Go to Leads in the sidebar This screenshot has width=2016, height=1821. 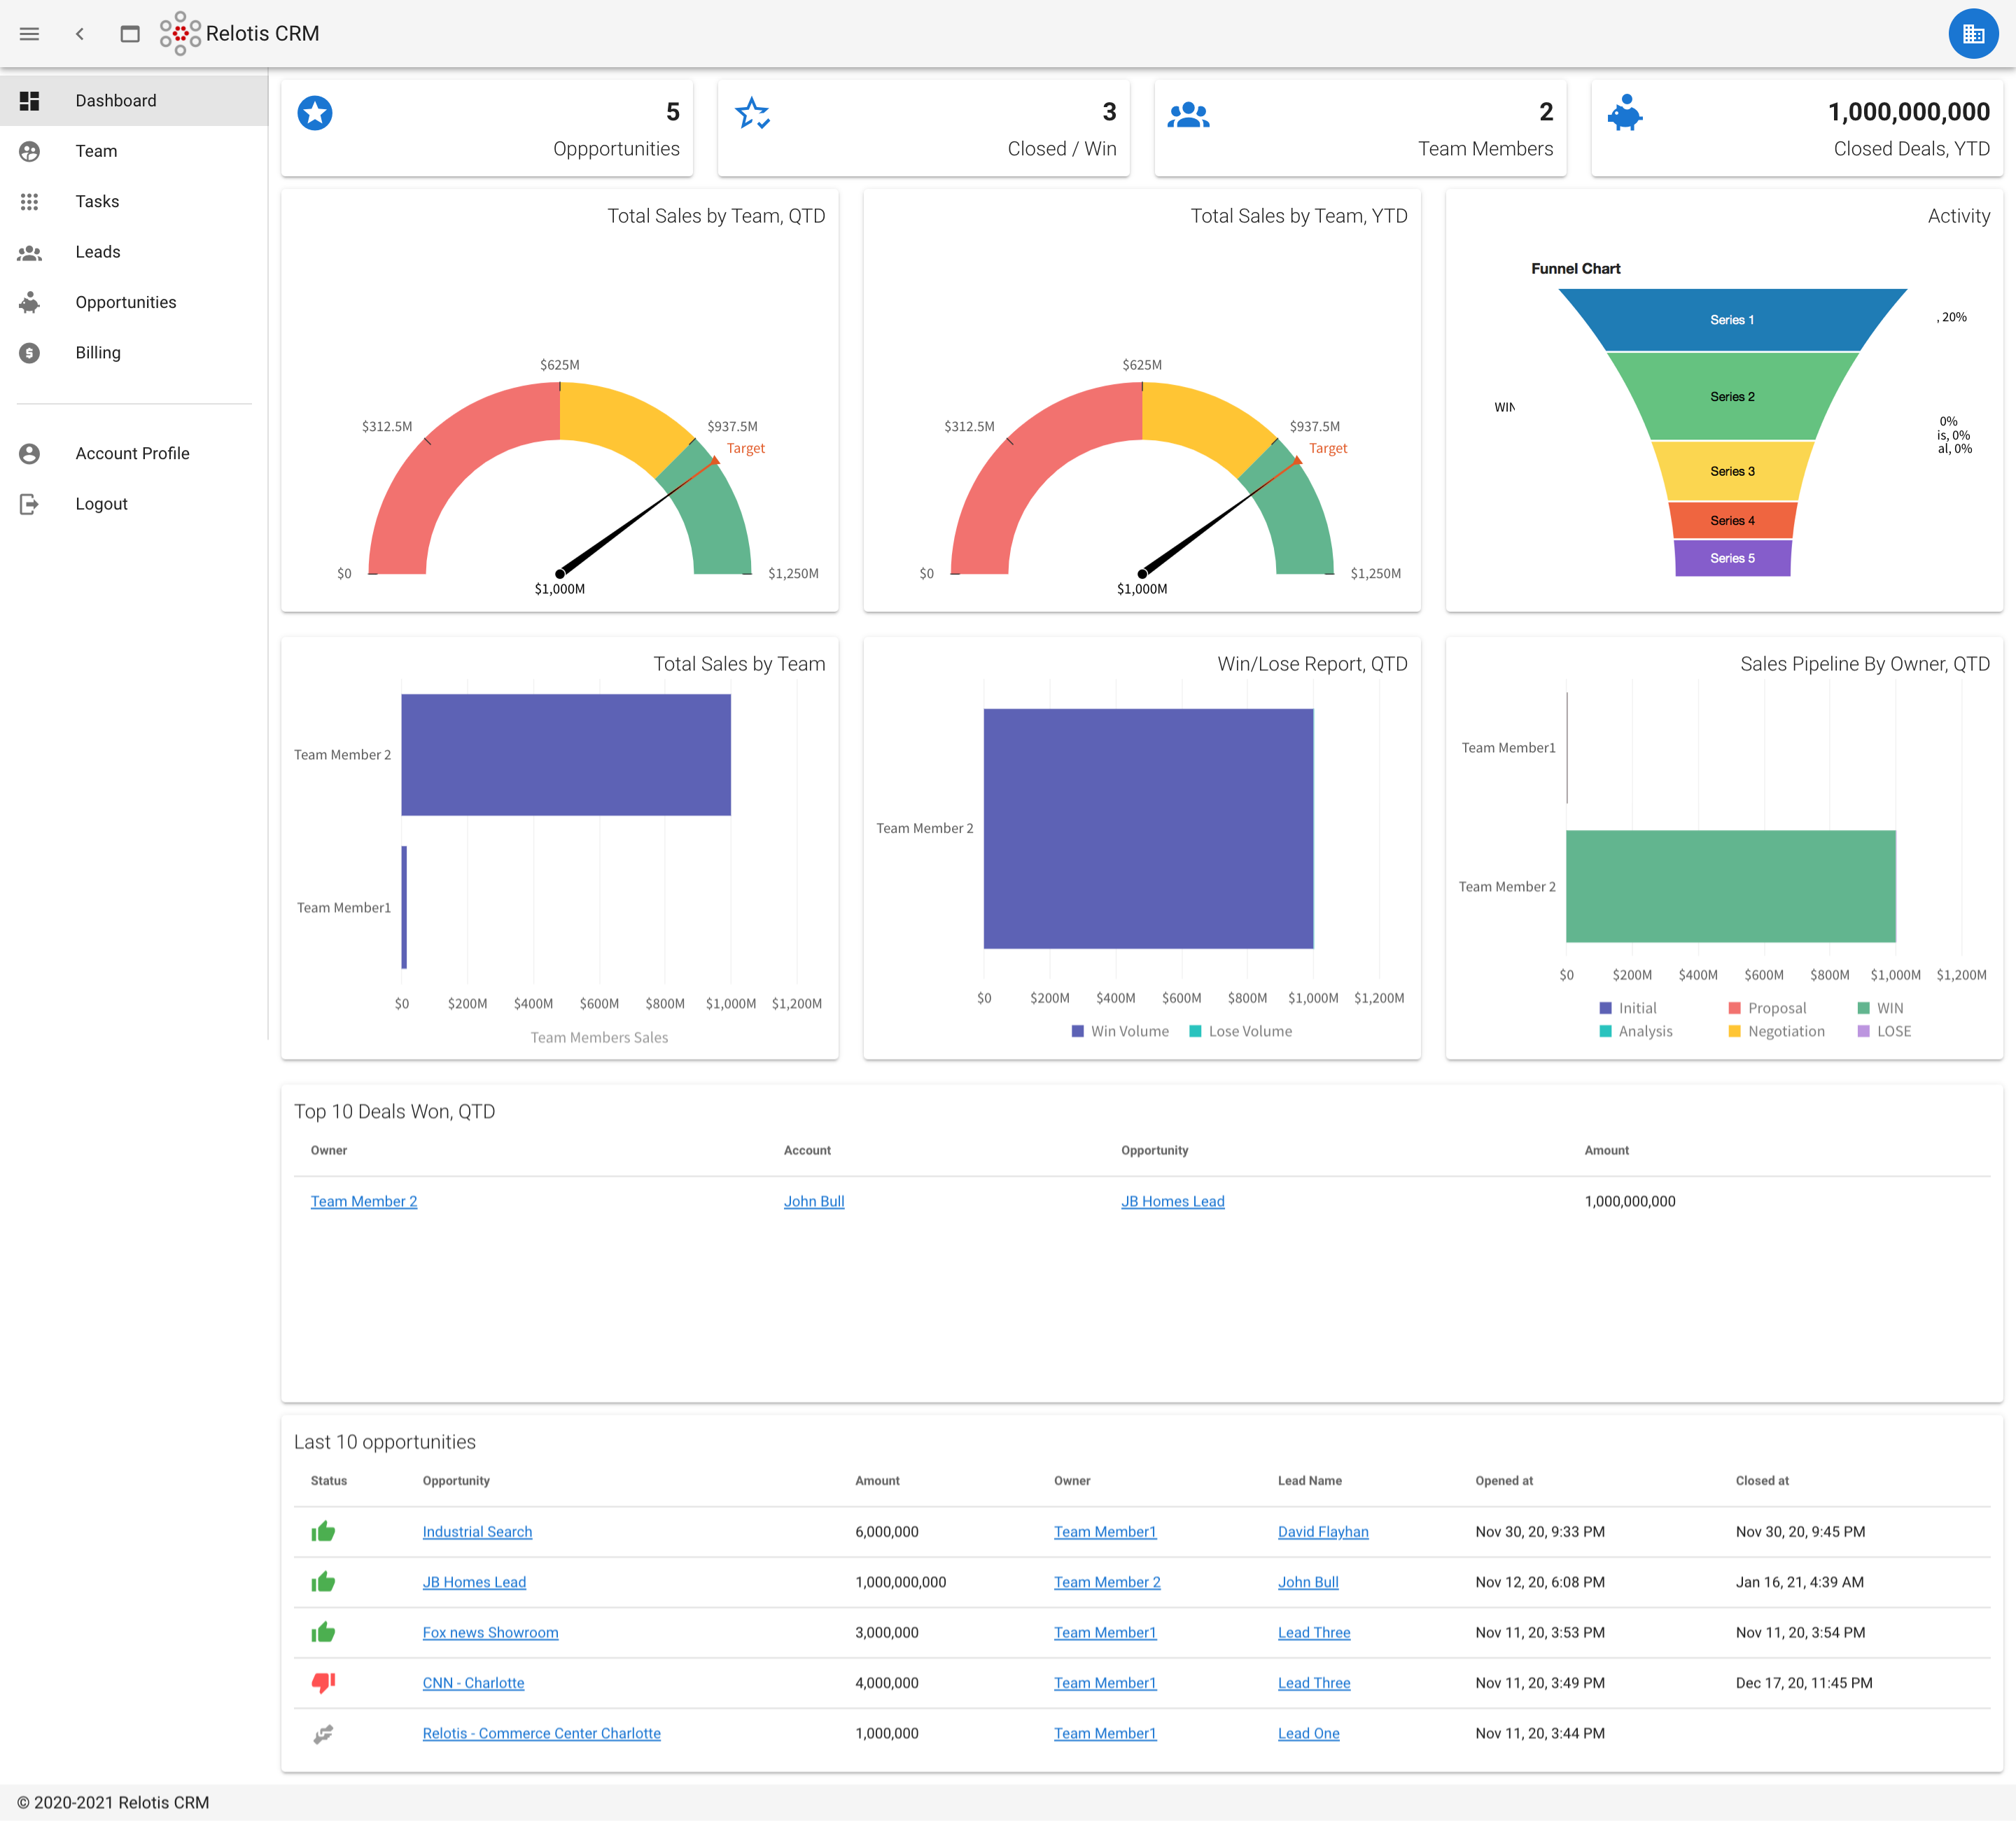click(98, 252)
